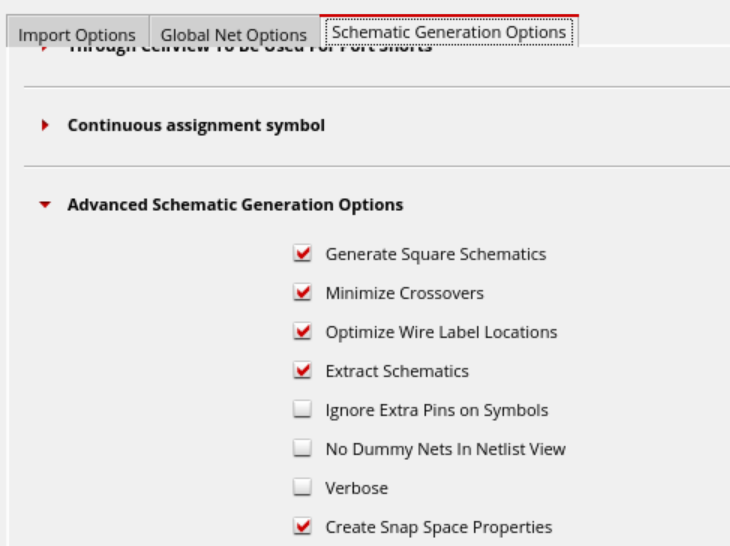Screen dimensions: 730x546
Task: Check the No Dummy Nets In Netlist View box
Action: coord(302,449)
